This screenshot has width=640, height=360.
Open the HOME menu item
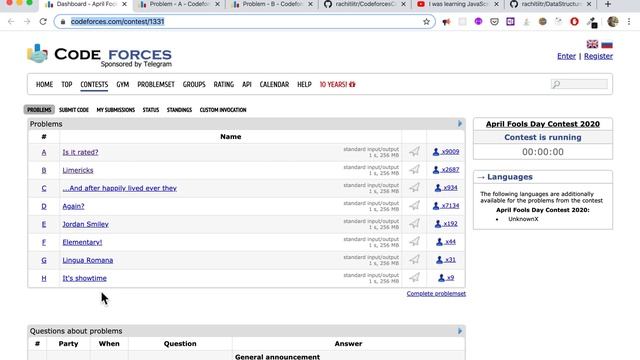(x=44, y=84)
